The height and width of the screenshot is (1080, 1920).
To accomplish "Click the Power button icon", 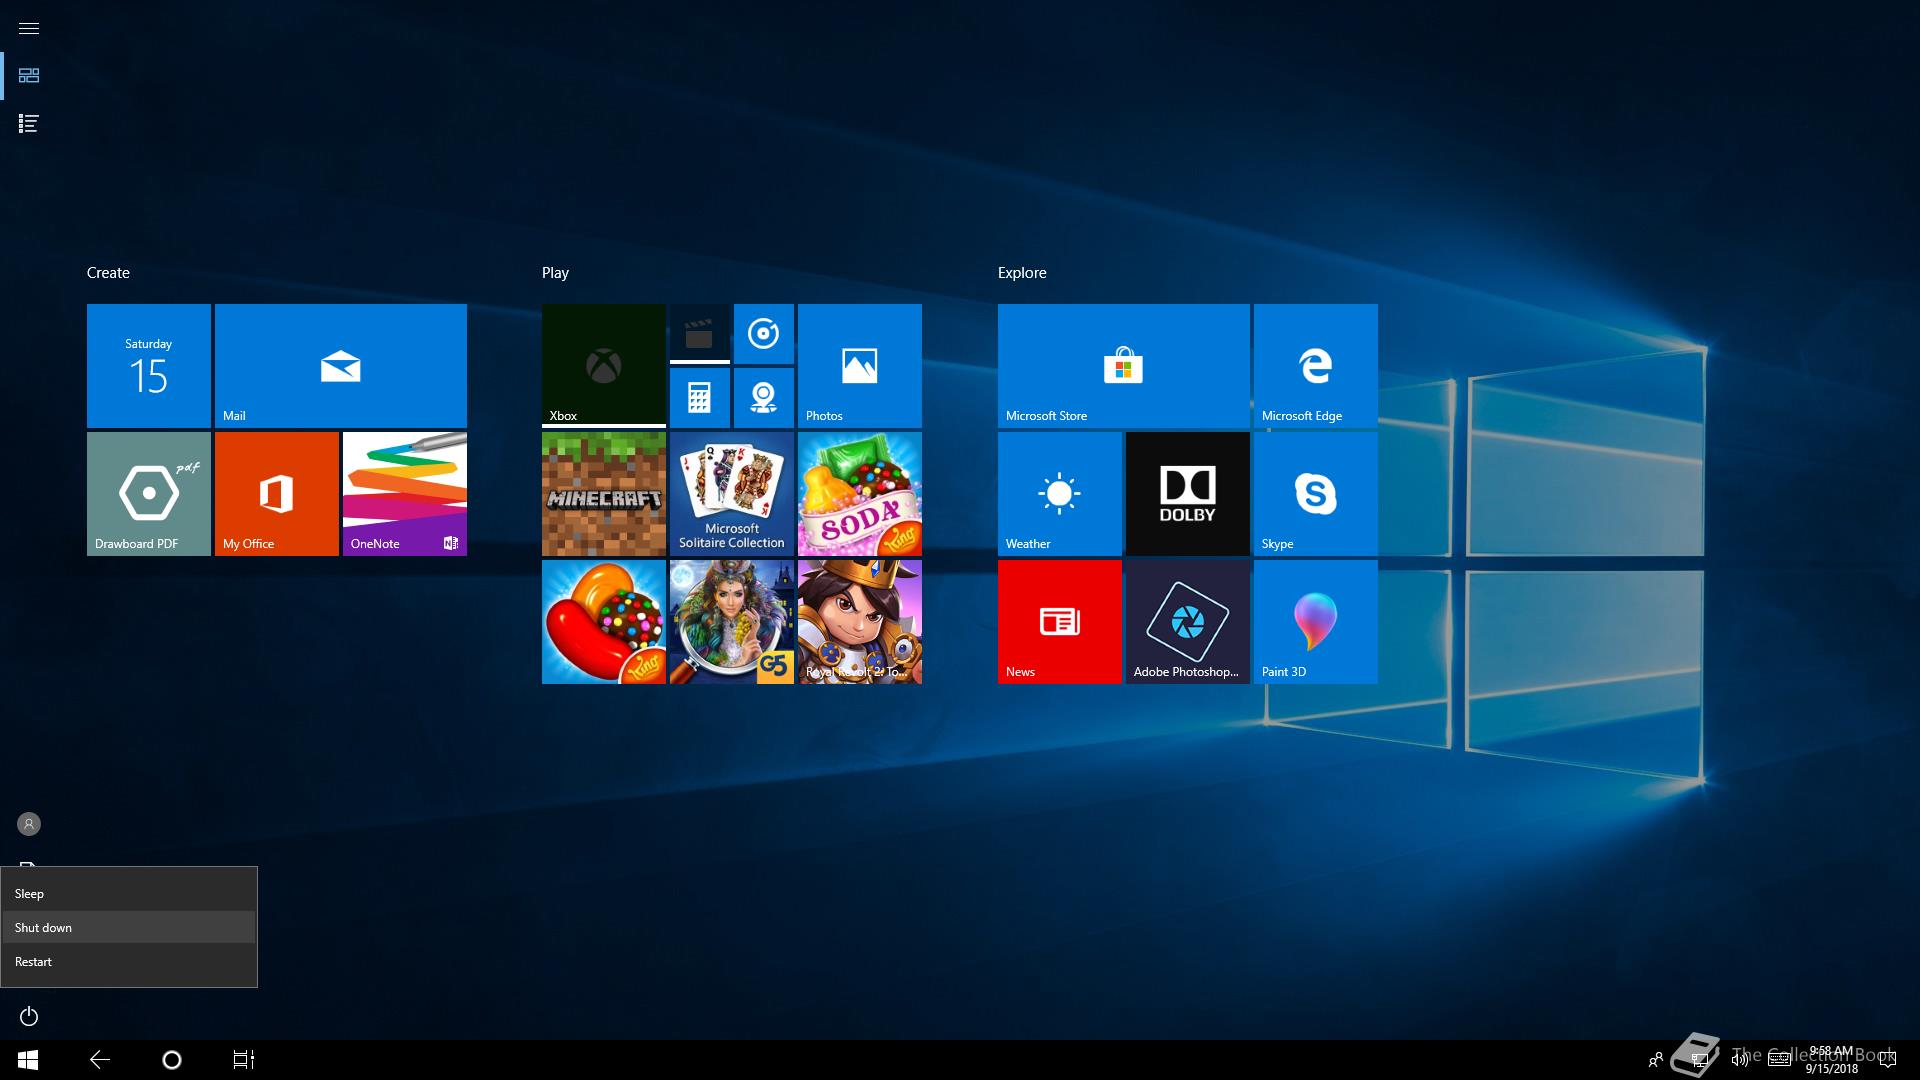I will (29, 1016).
